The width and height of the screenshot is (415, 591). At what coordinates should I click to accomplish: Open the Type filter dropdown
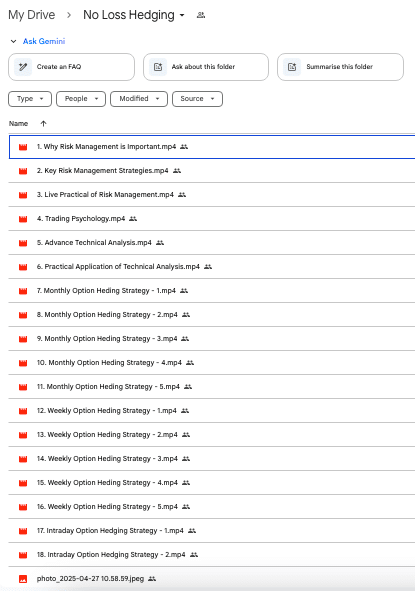[x=30, y=99]
